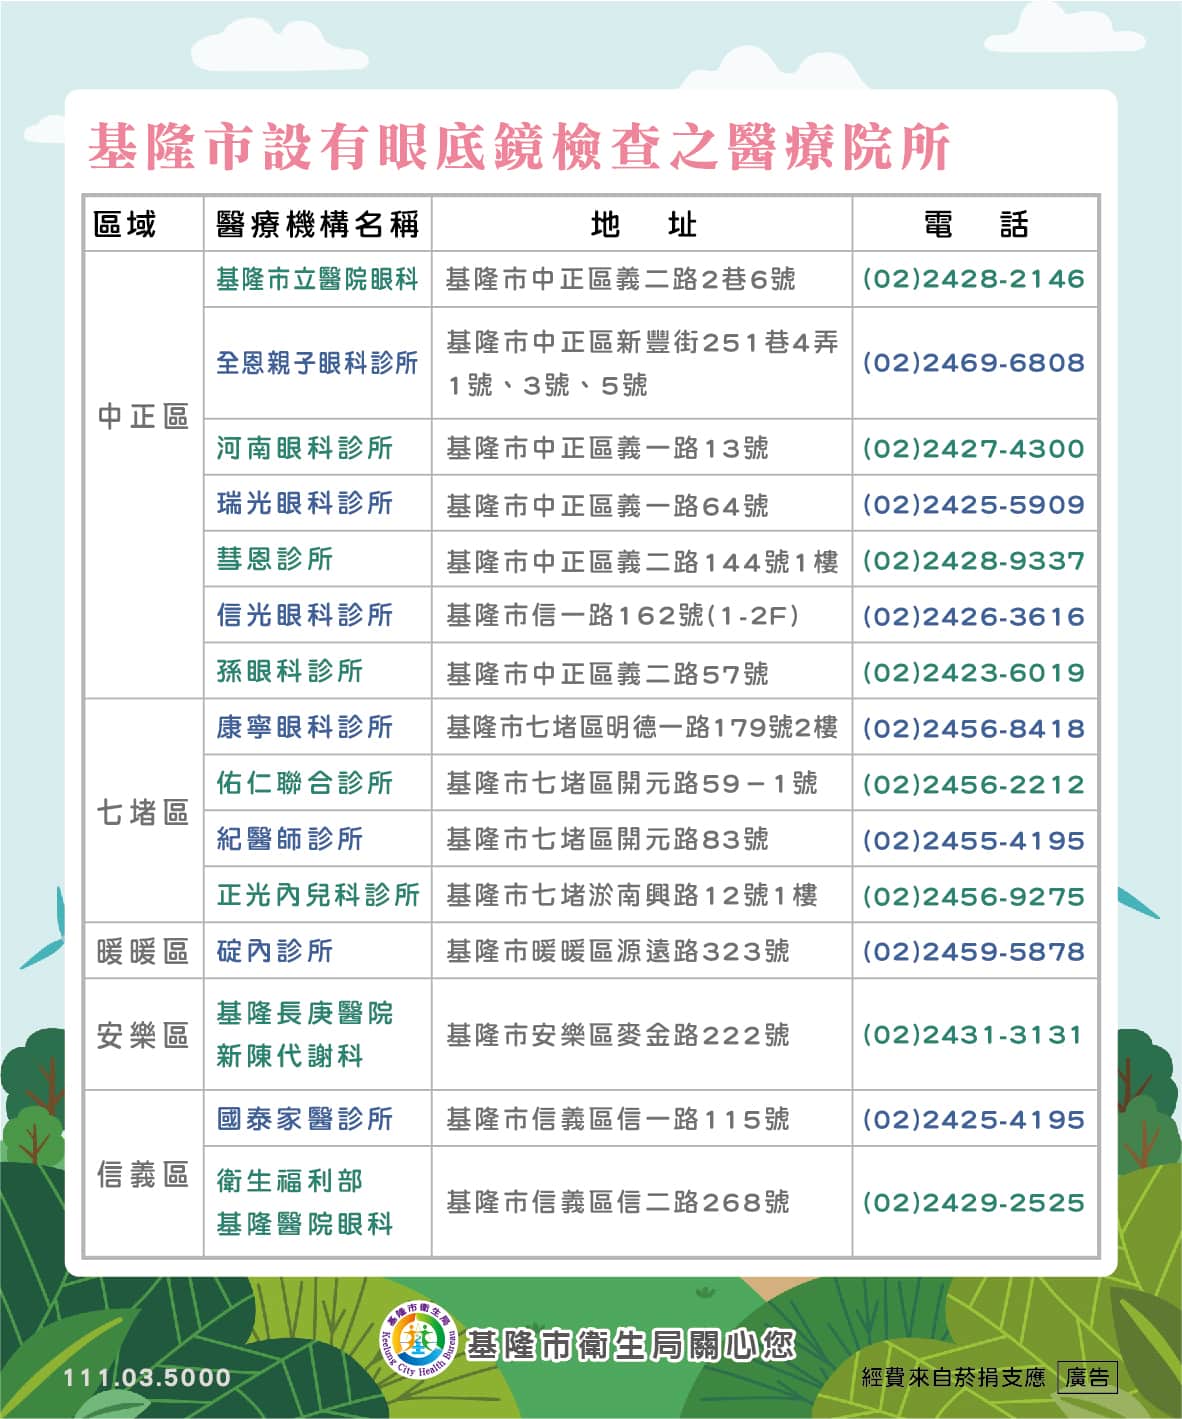
Task: Click address 基隆市信義區信一路115號
Action: pyautogui.click(x=618, y=1119)
